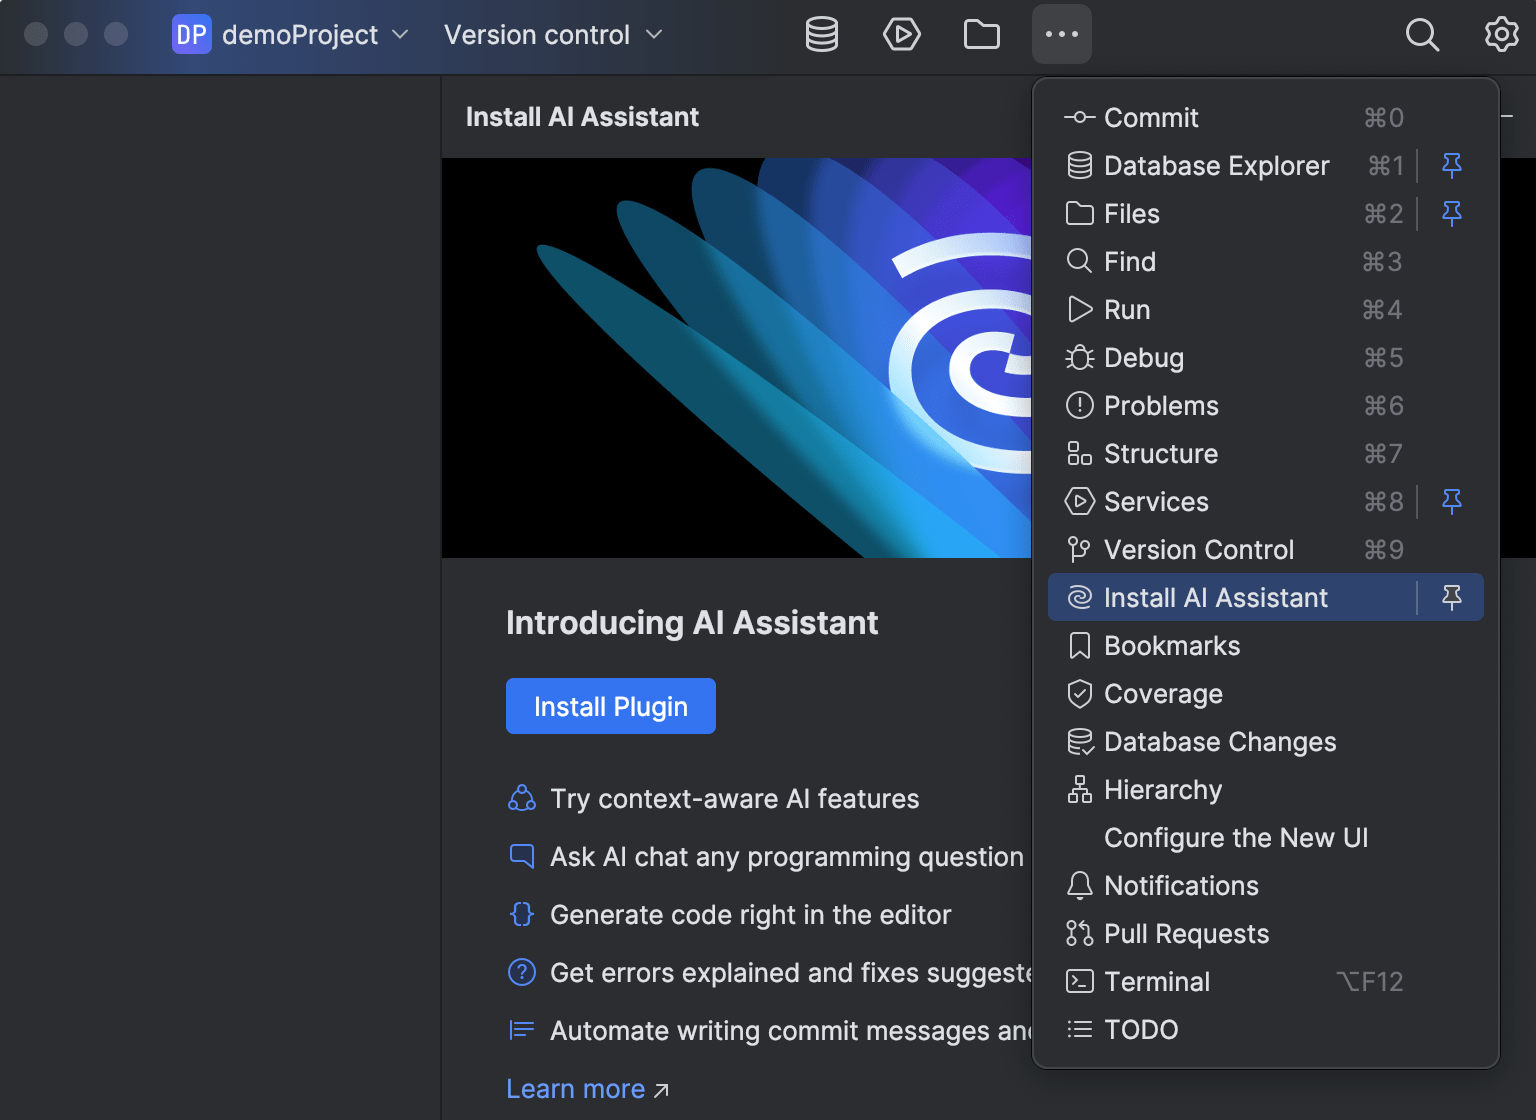Click the Services toolbar icon

[901, 34]
